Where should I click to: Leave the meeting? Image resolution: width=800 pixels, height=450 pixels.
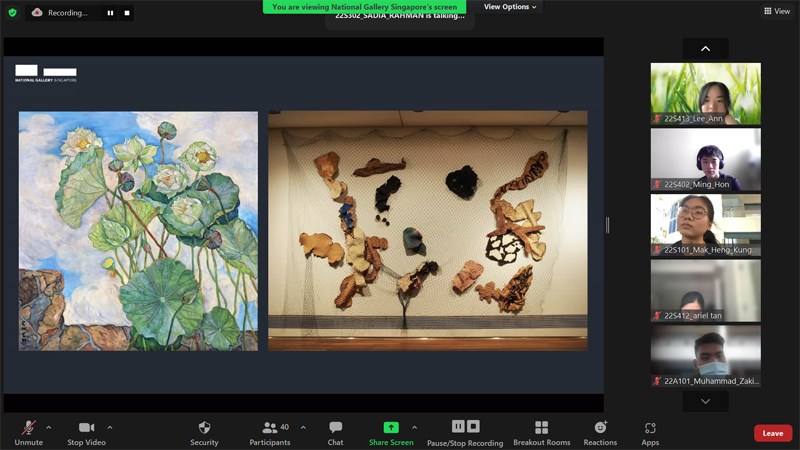(x=772, y=433)
